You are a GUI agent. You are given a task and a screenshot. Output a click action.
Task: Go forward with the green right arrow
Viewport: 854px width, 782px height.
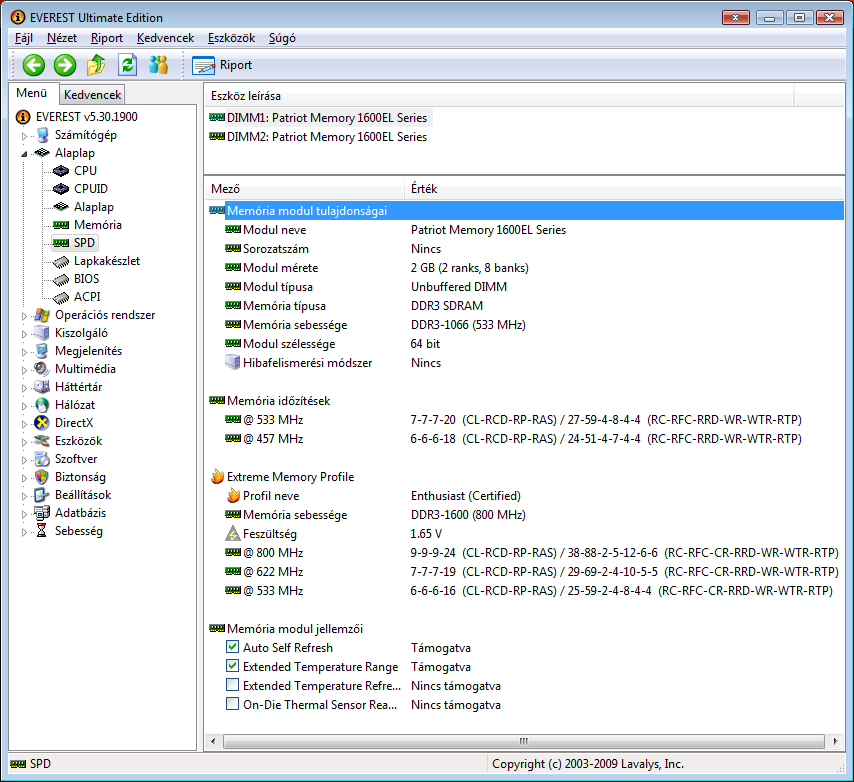65,65
